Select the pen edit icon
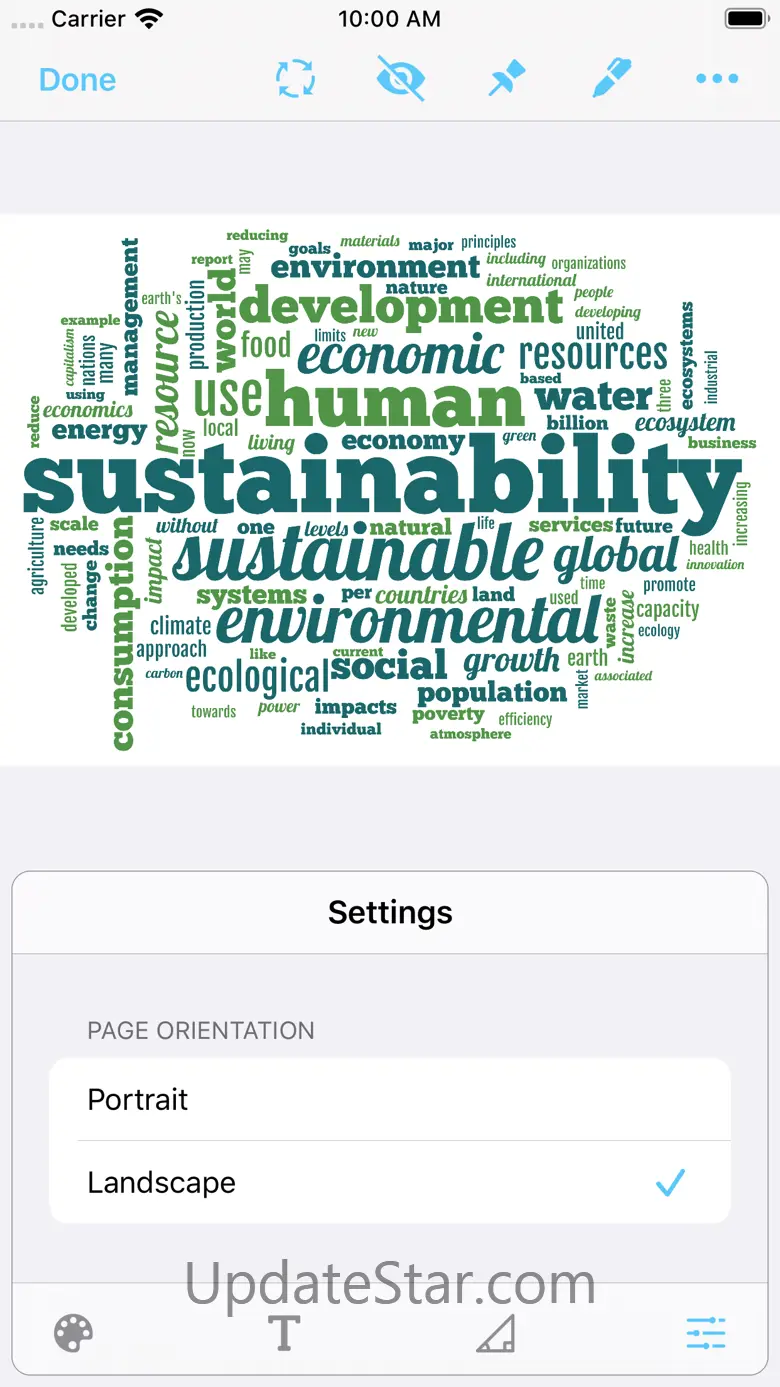This screenshot has height=1387, width=780. click(x=611, y=79)
